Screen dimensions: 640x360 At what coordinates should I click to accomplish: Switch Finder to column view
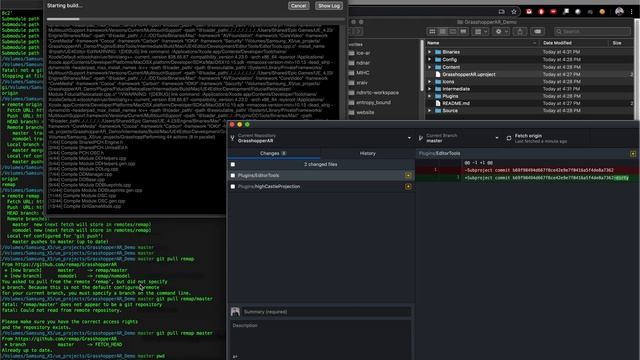click(x=453, y=31)
